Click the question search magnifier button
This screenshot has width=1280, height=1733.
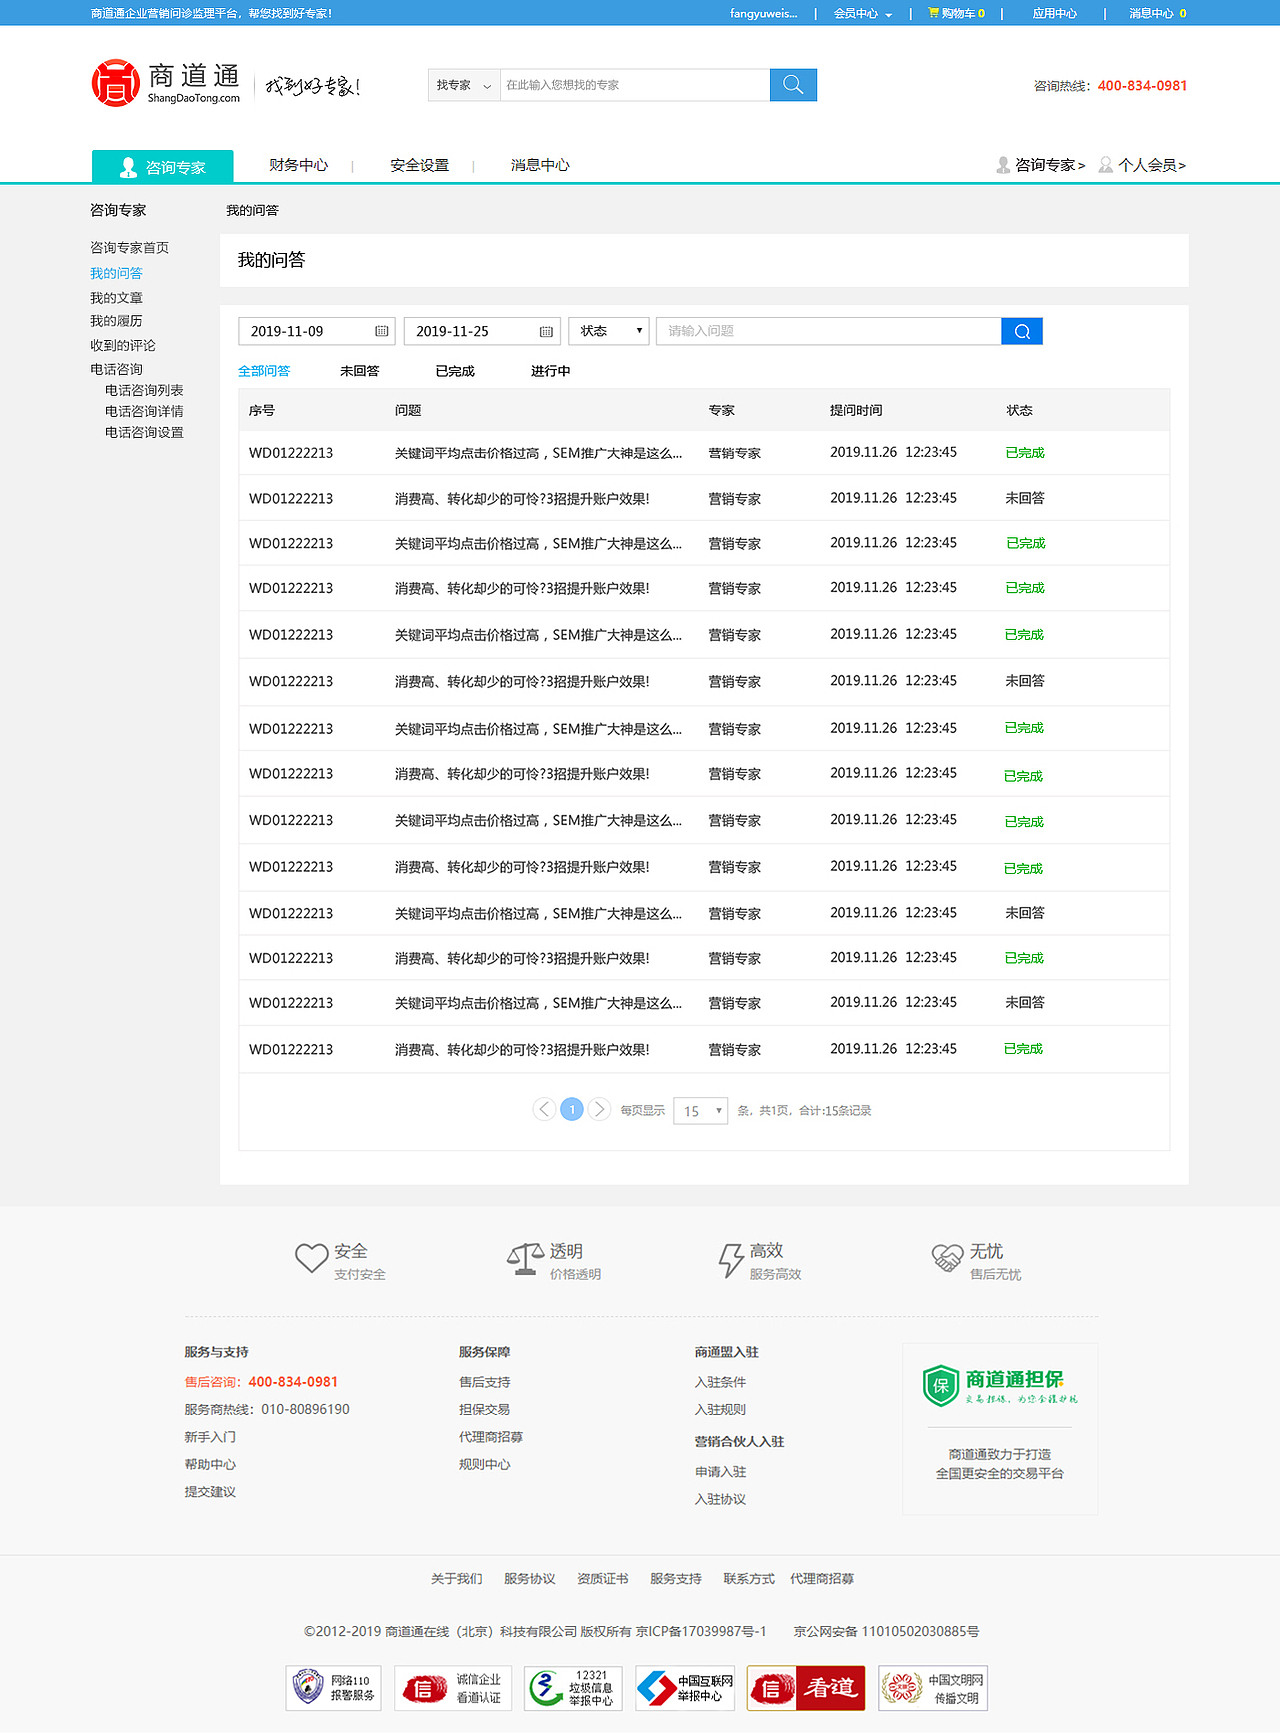[1022, 331]
